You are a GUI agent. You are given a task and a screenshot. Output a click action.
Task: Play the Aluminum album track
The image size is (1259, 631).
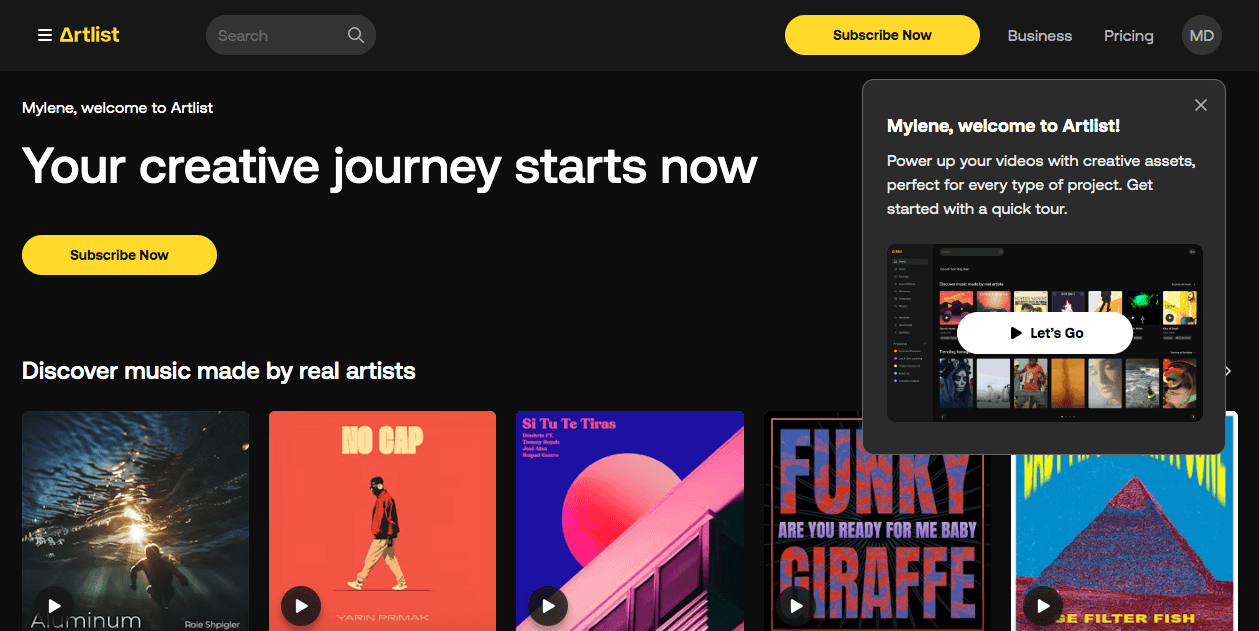pos(54,605)
